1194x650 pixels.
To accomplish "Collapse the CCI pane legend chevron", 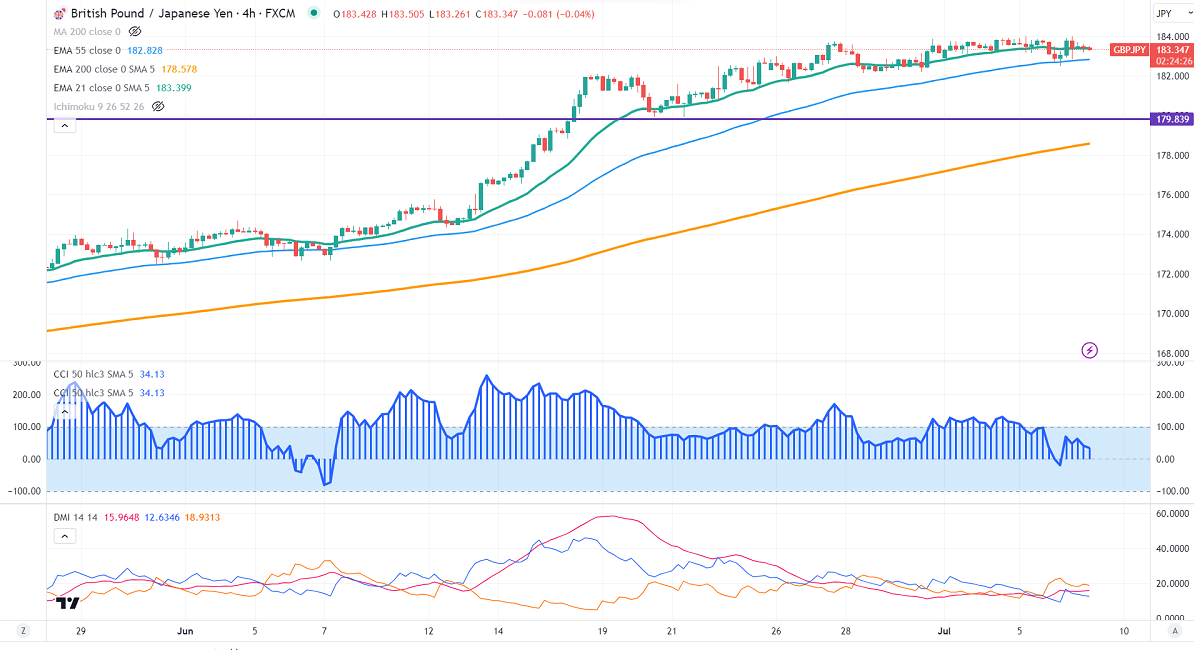I will [x=65, y=412].
